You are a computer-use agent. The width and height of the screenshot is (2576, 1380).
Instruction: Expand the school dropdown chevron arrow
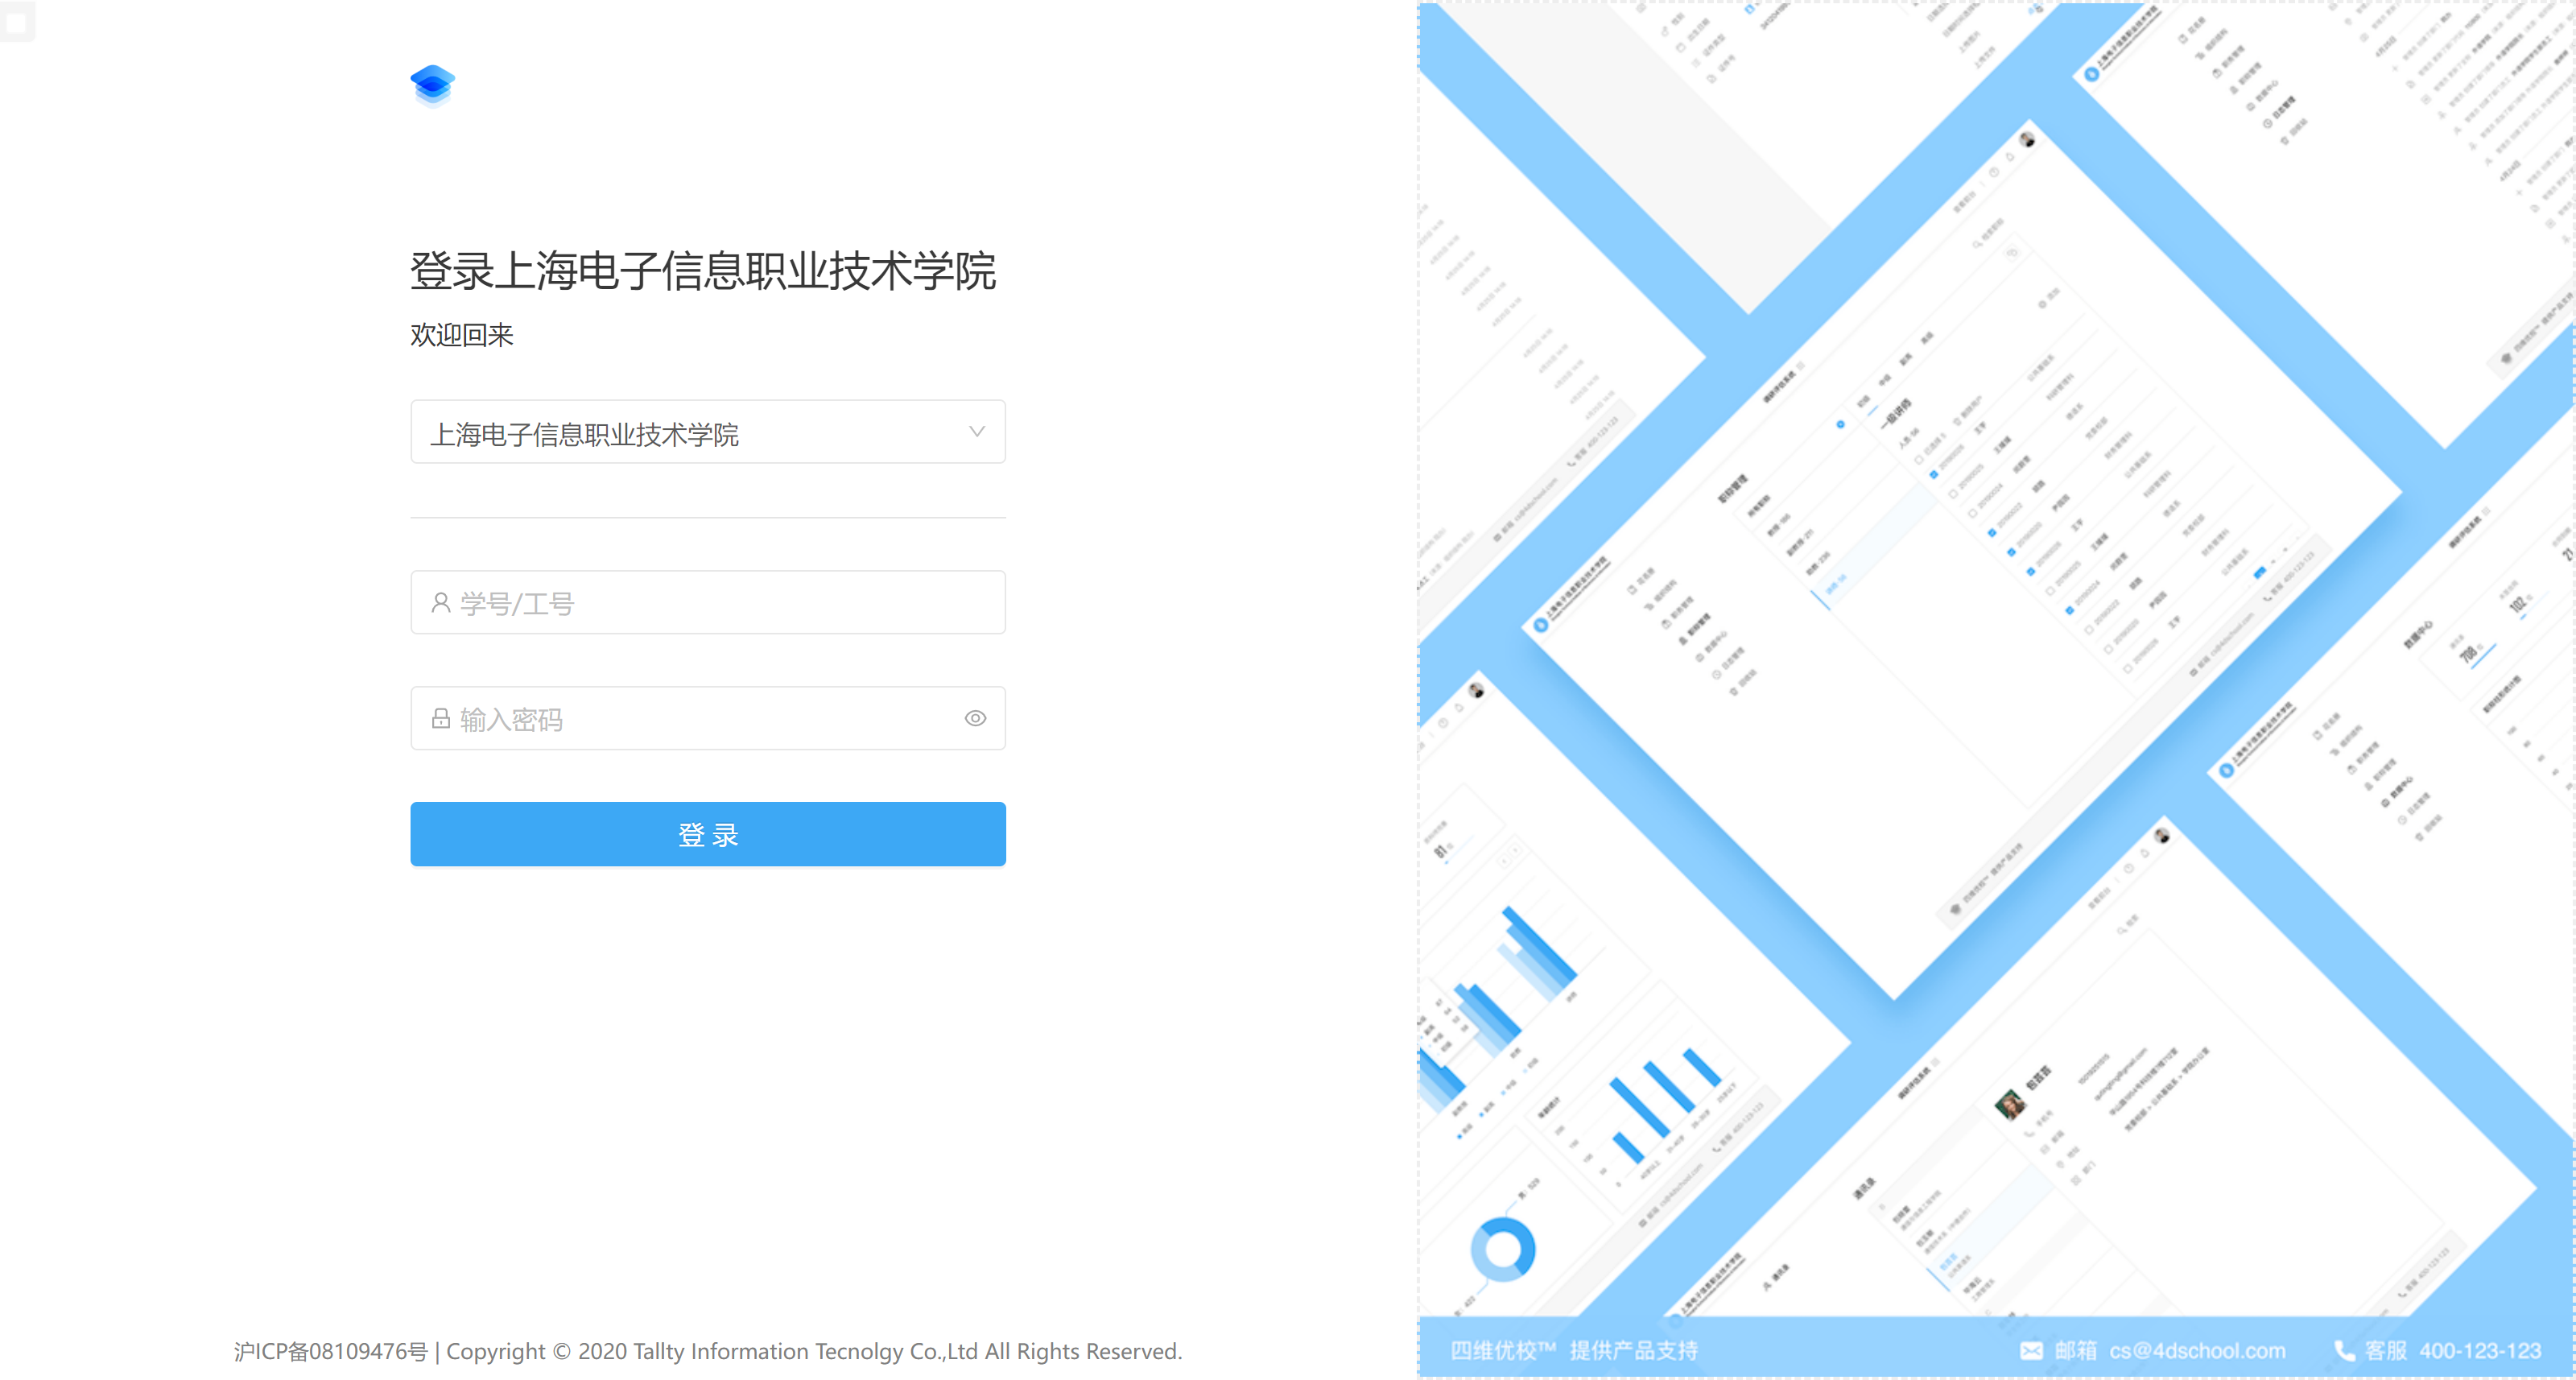click(976, 431)
